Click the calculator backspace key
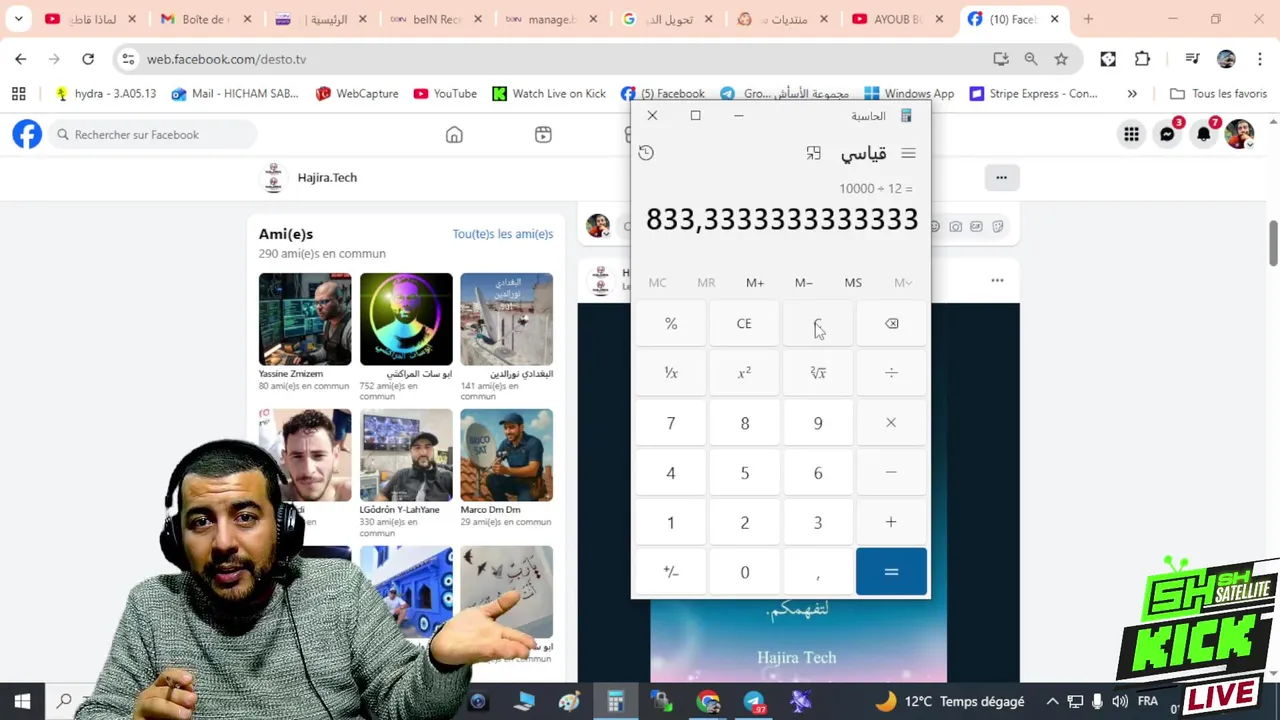This screenshot has width=1280, height=720. click(x=891, y=323)
